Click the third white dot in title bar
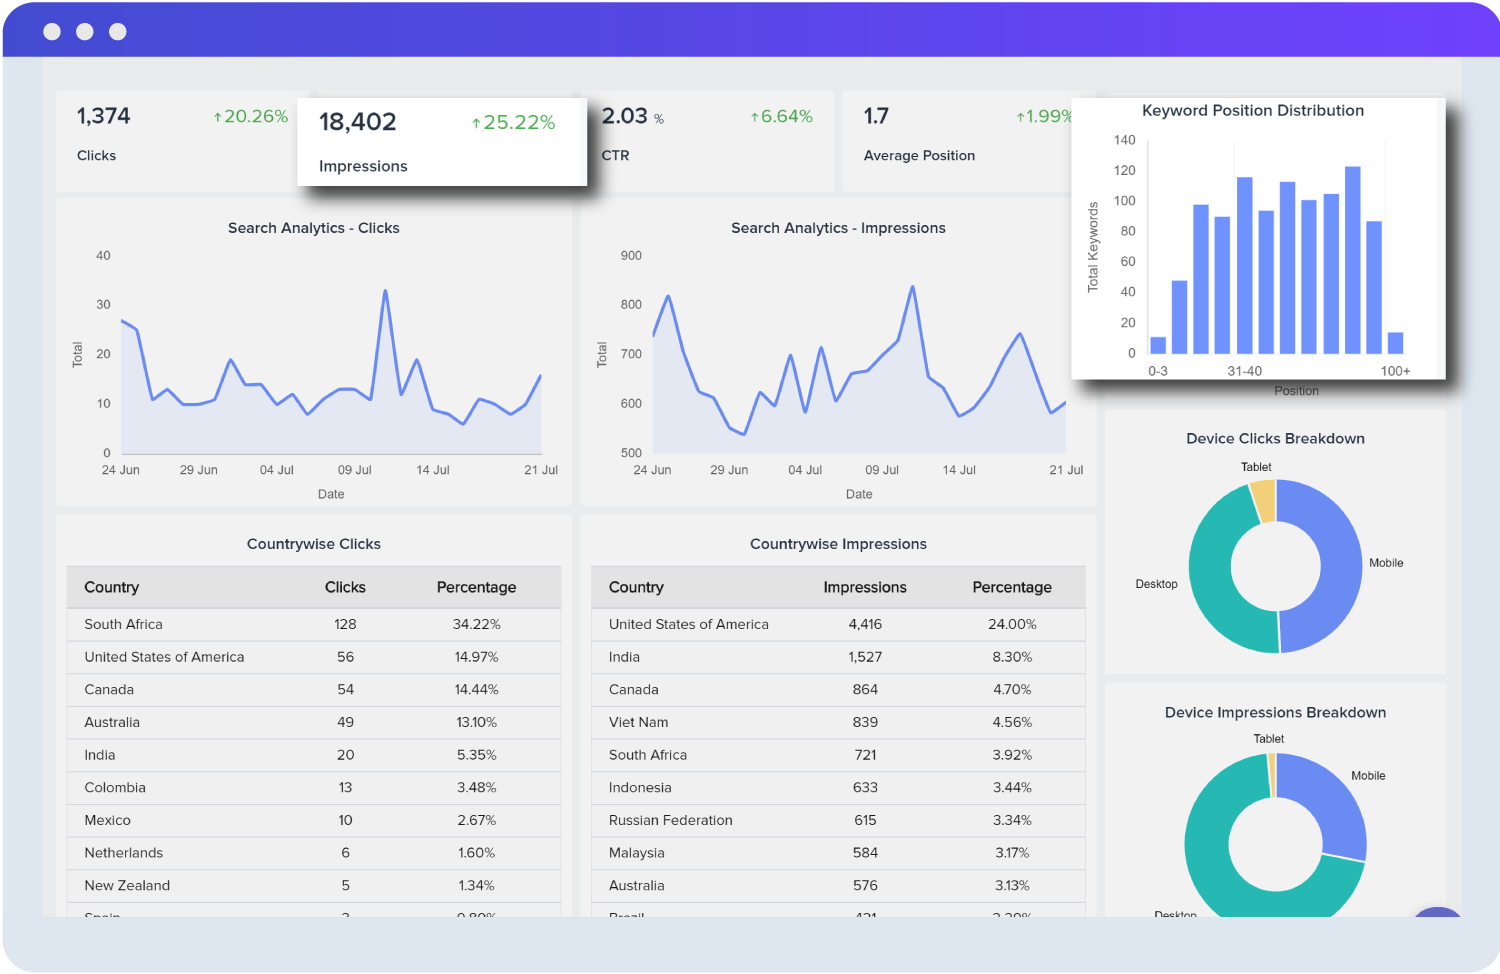 118,32
